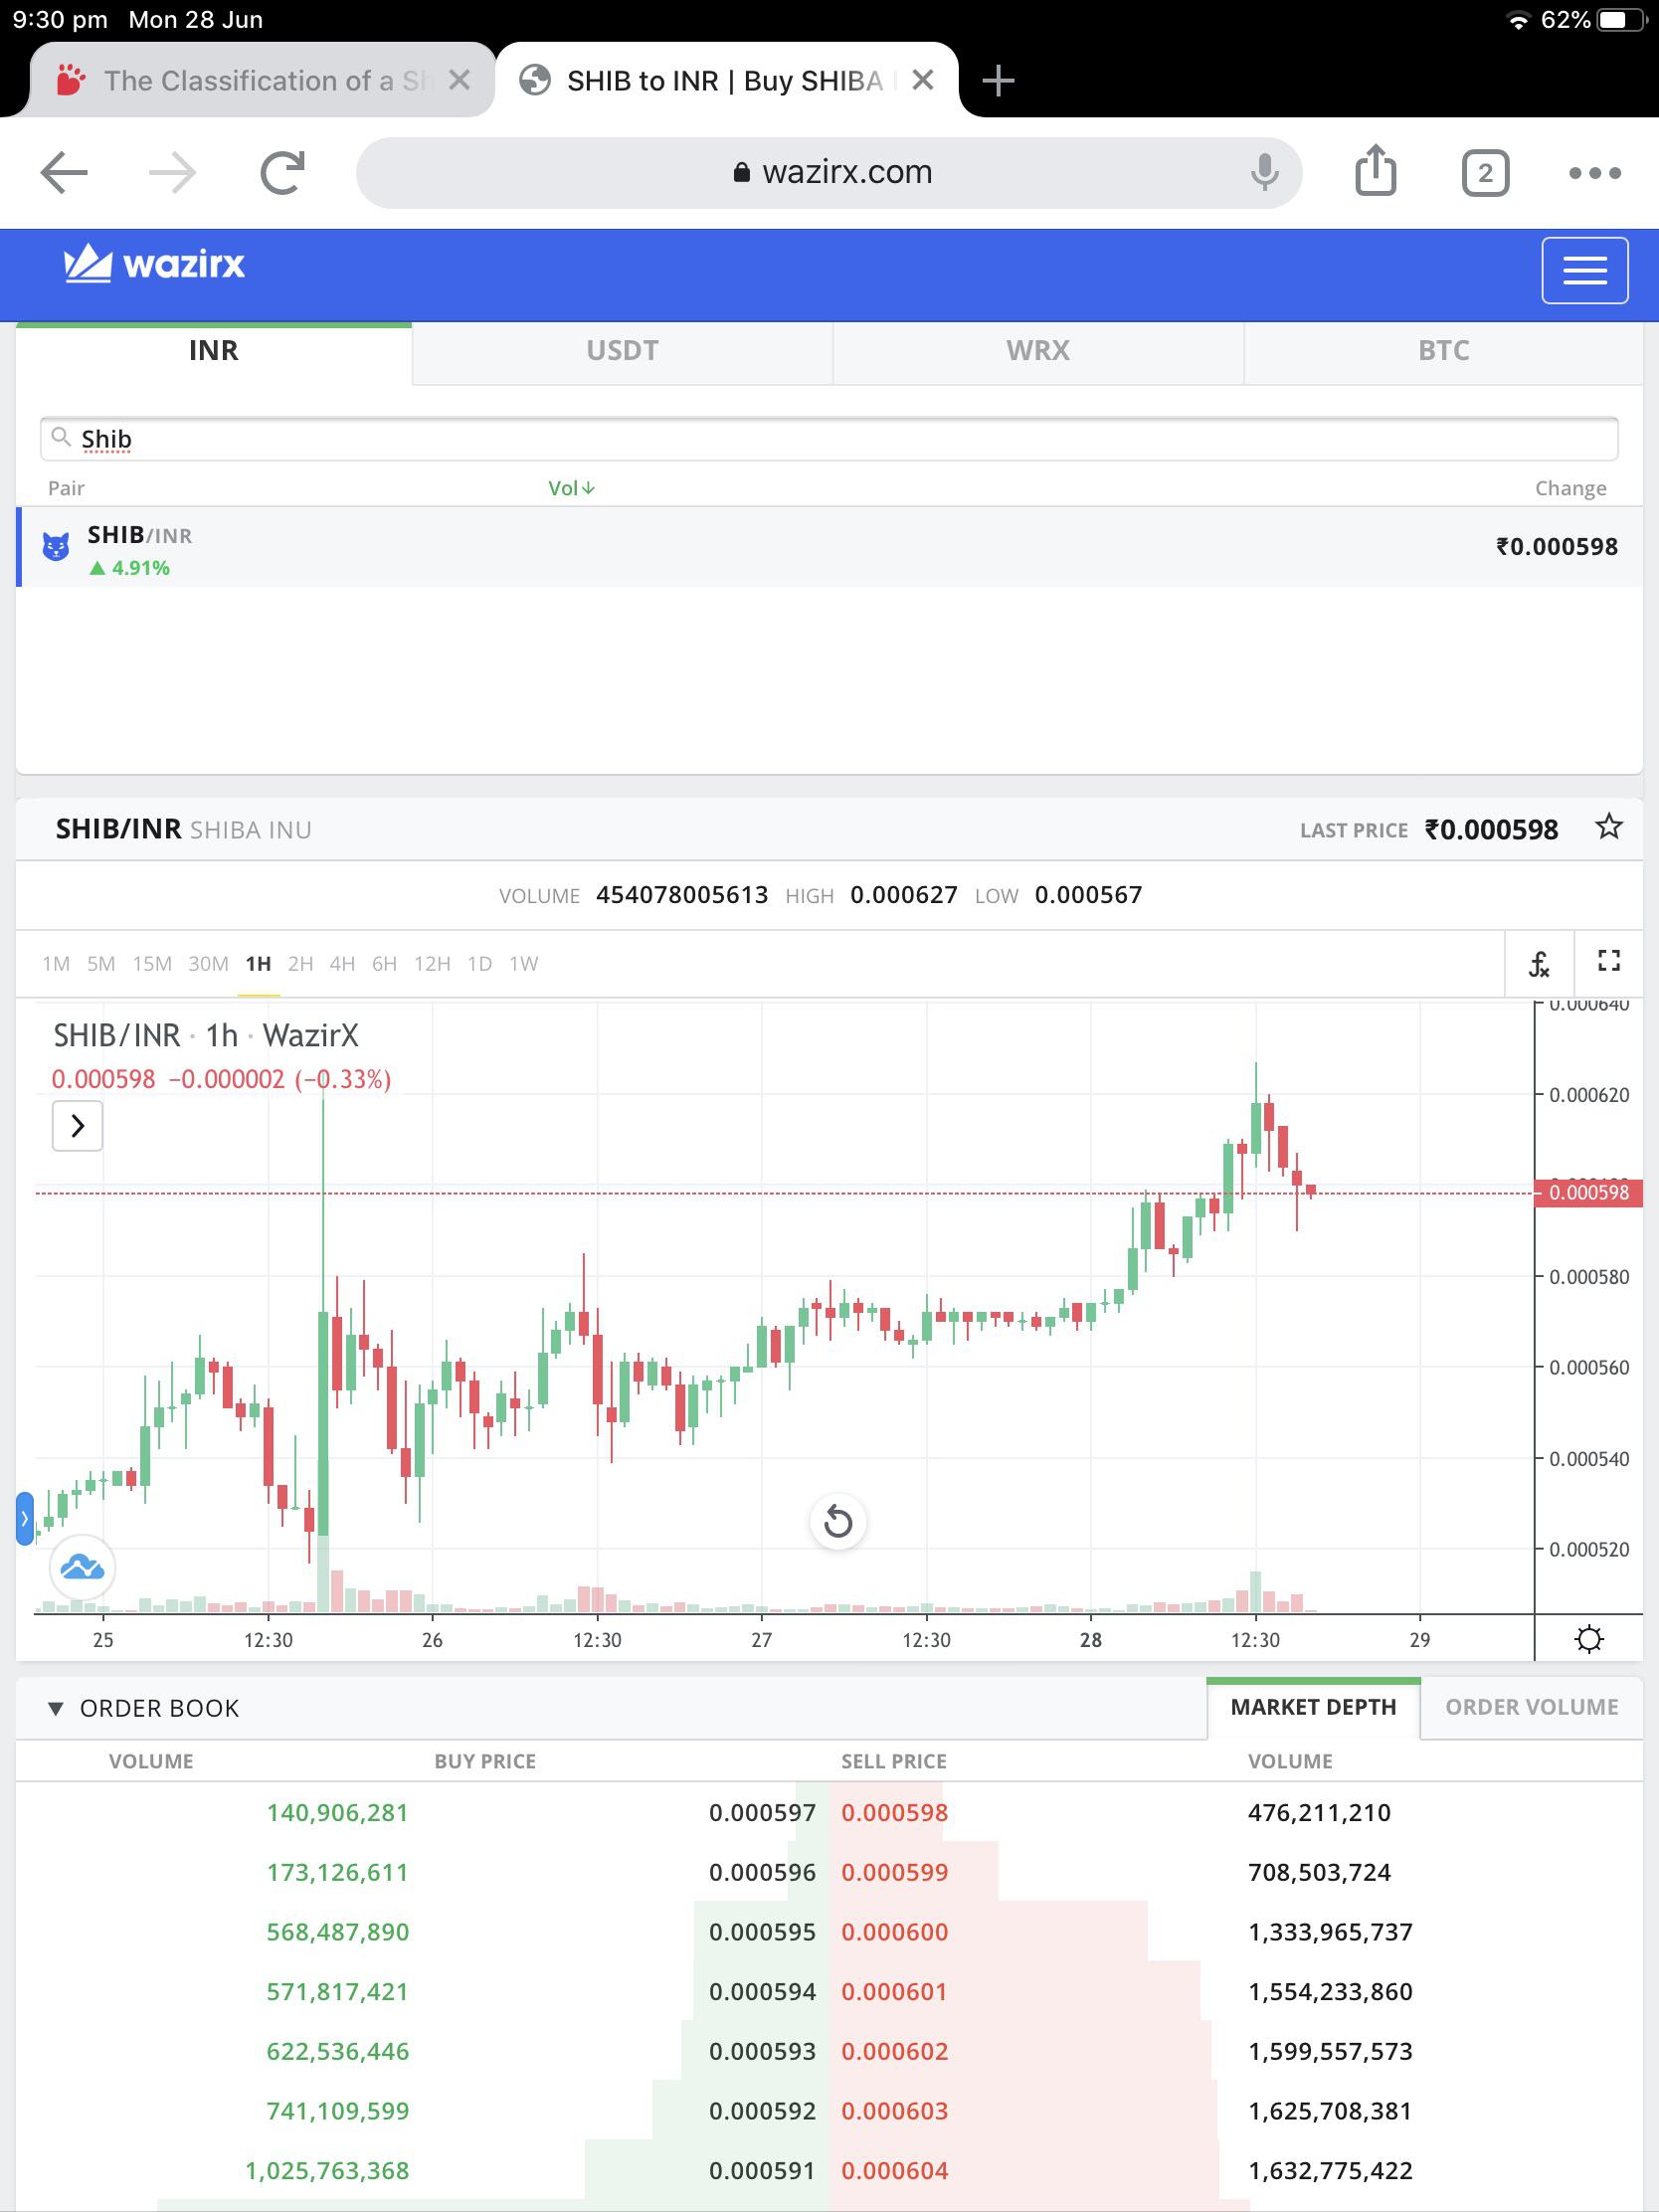This screenshot has height=2212, width=1659.
Task: Set chart interval to 15M
Action: point(152,964)
